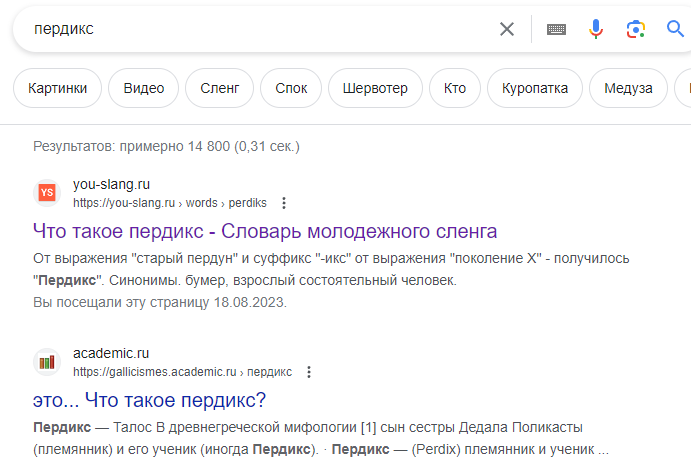Click into the search field containing пердикс
691x471 pixels.
pos(260,29)
